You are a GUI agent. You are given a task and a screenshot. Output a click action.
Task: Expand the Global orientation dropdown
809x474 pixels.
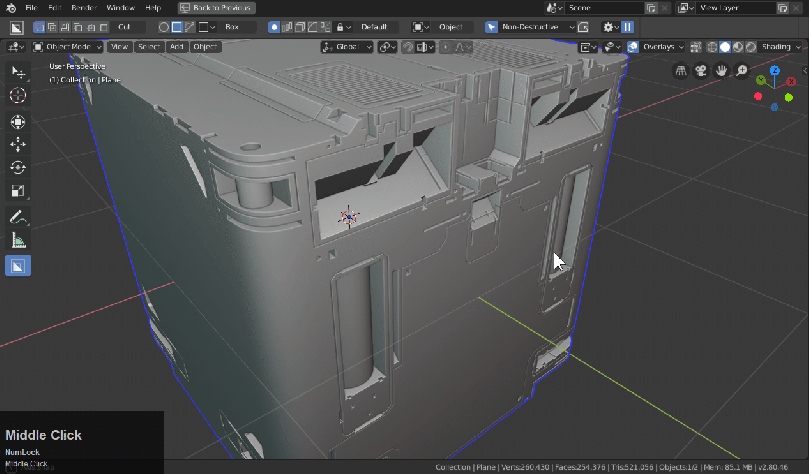coord(347,47)
